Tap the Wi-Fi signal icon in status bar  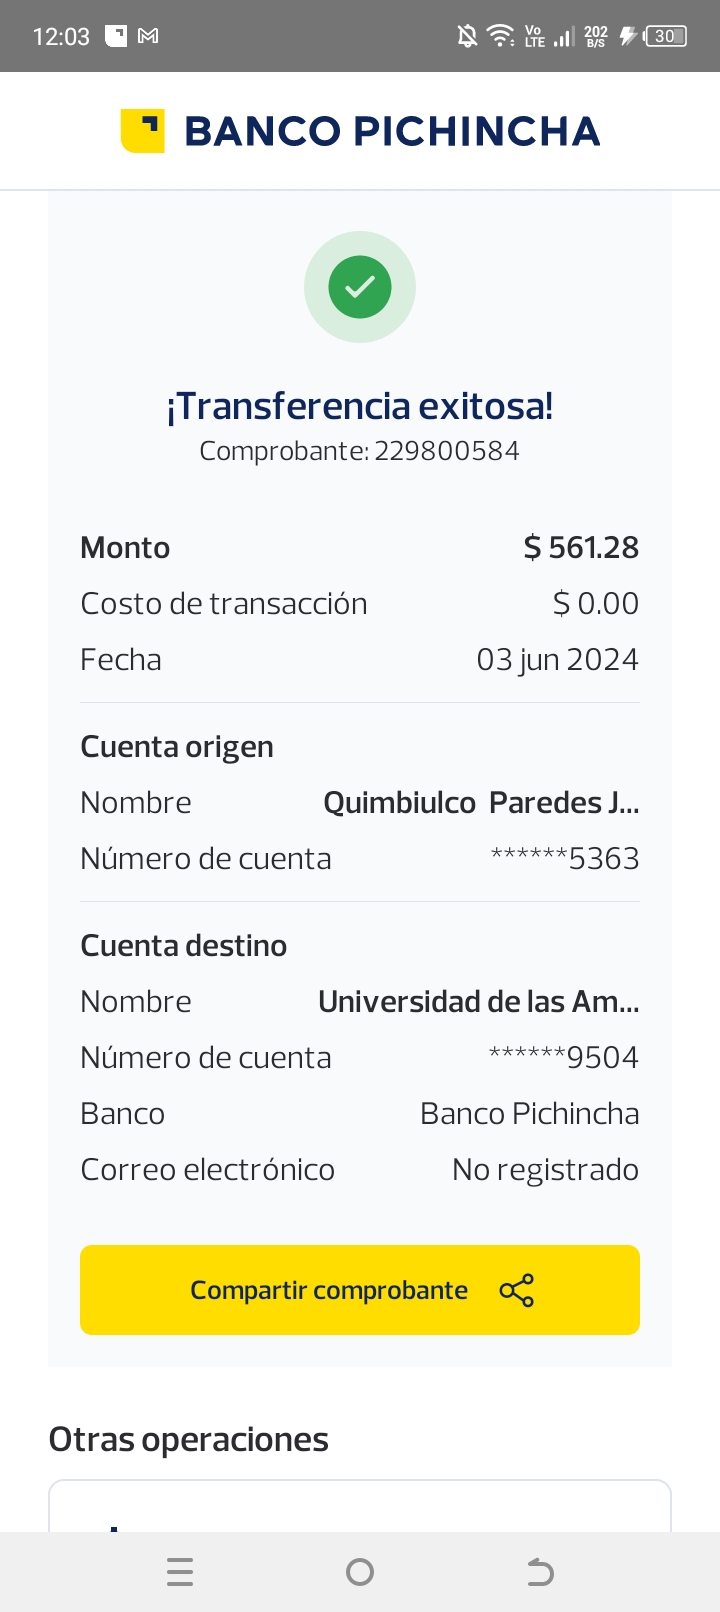[500, 36]
